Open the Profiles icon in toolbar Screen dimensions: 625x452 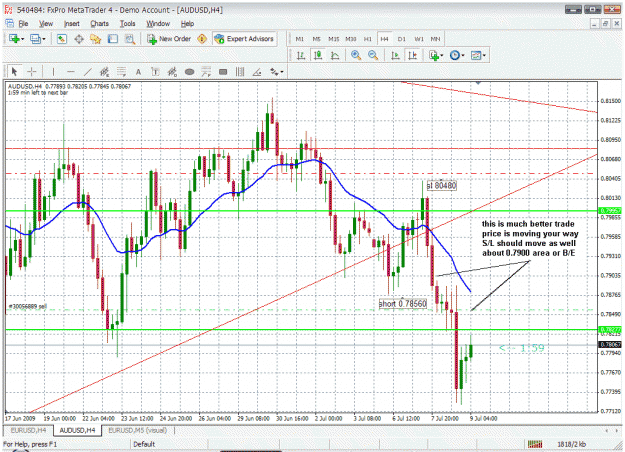pos(35,39)
